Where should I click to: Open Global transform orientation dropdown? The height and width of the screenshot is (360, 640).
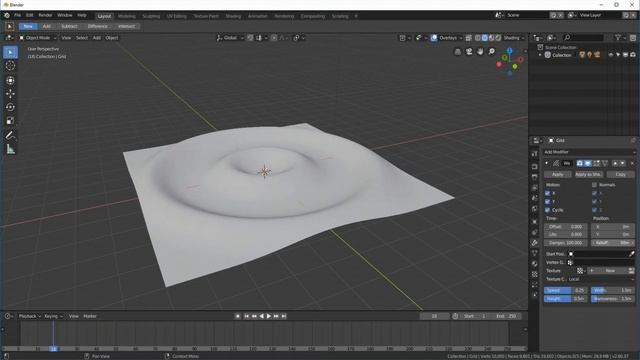[230, 38]
